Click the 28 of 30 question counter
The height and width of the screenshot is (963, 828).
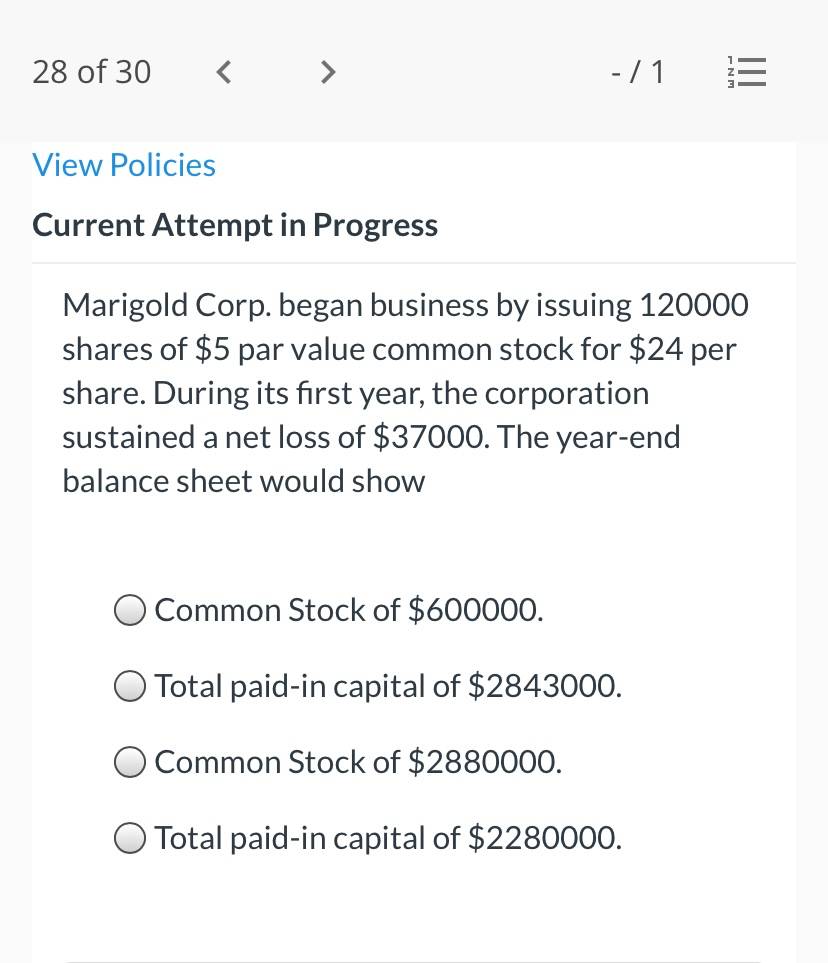(92, 72)
